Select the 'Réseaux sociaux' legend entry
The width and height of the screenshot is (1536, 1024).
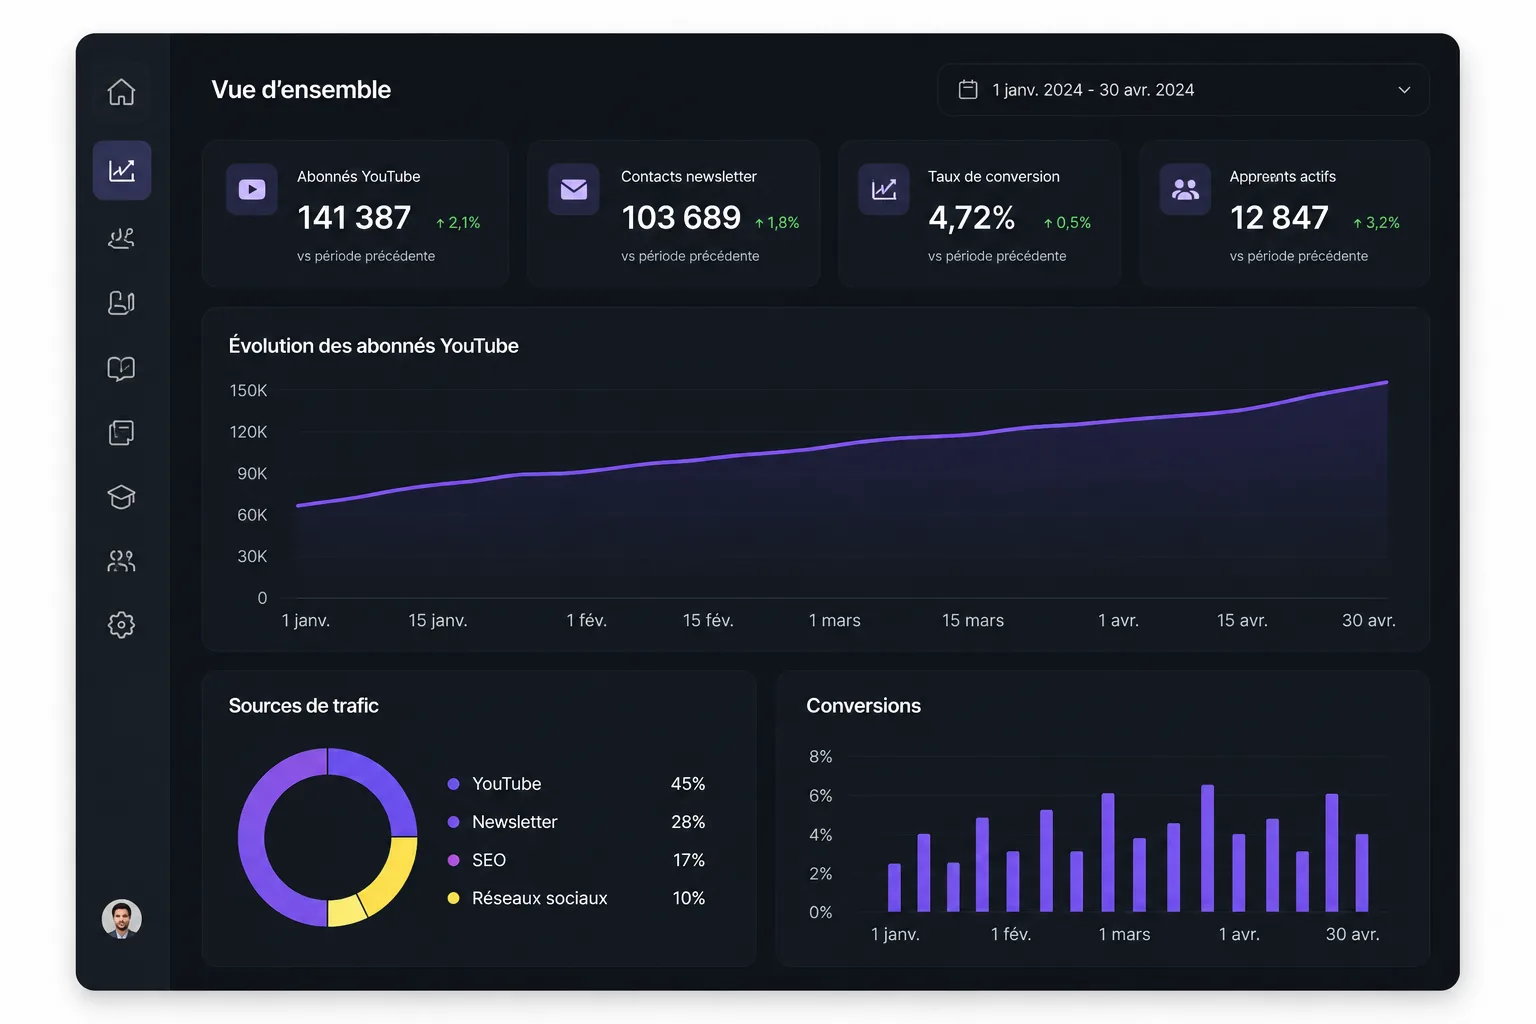[x=540, y=898]
